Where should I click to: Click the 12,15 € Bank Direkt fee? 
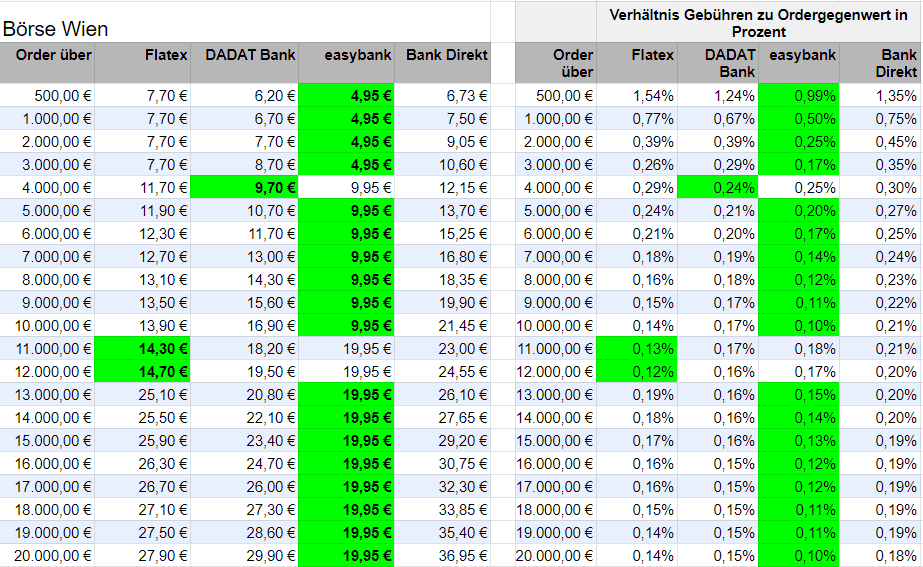(442, 187)
